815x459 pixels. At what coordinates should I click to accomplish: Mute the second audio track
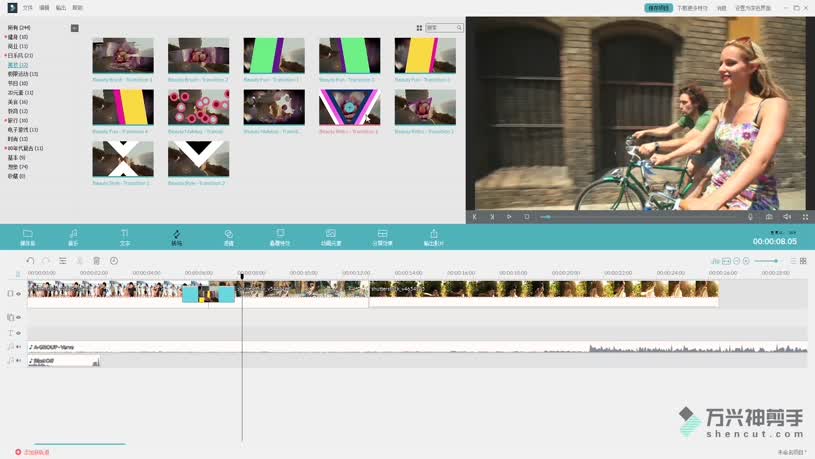[19, 360]
